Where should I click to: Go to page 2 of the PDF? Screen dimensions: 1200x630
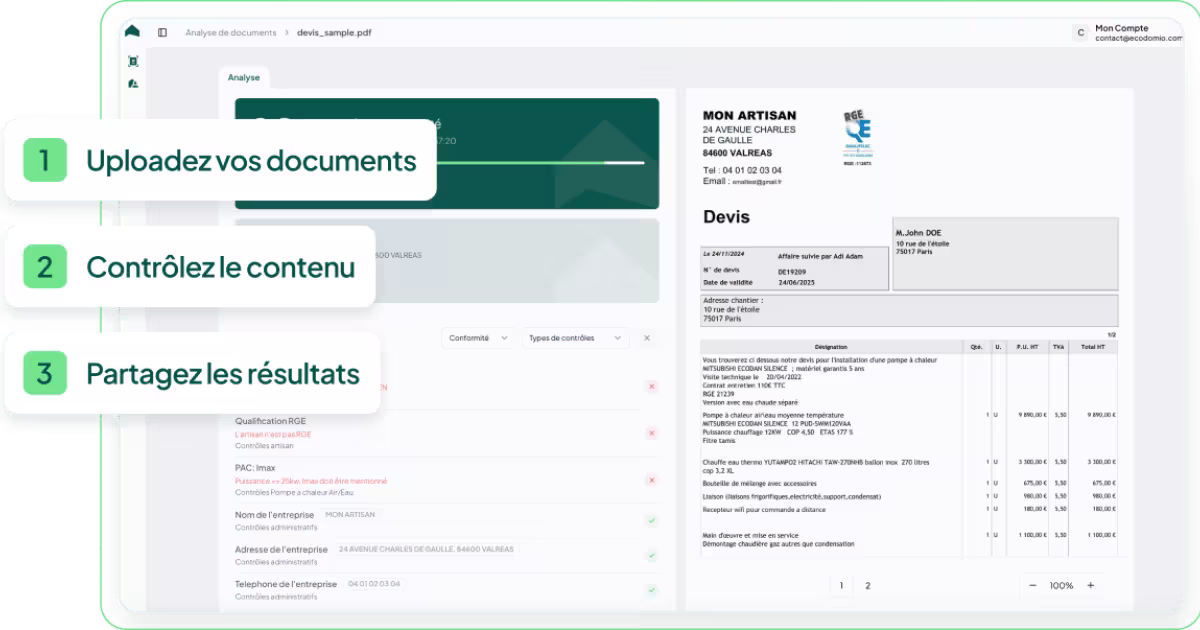click(867, 586)
